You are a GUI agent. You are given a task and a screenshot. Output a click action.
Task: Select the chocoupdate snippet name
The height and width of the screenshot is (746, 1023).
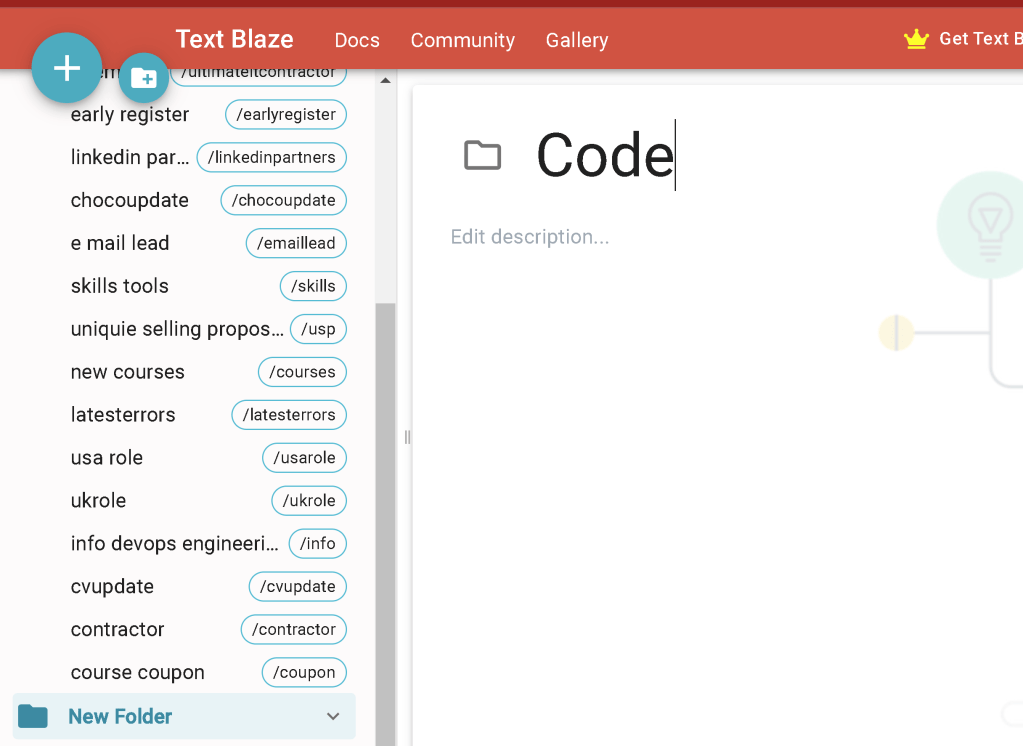[130, 200]
